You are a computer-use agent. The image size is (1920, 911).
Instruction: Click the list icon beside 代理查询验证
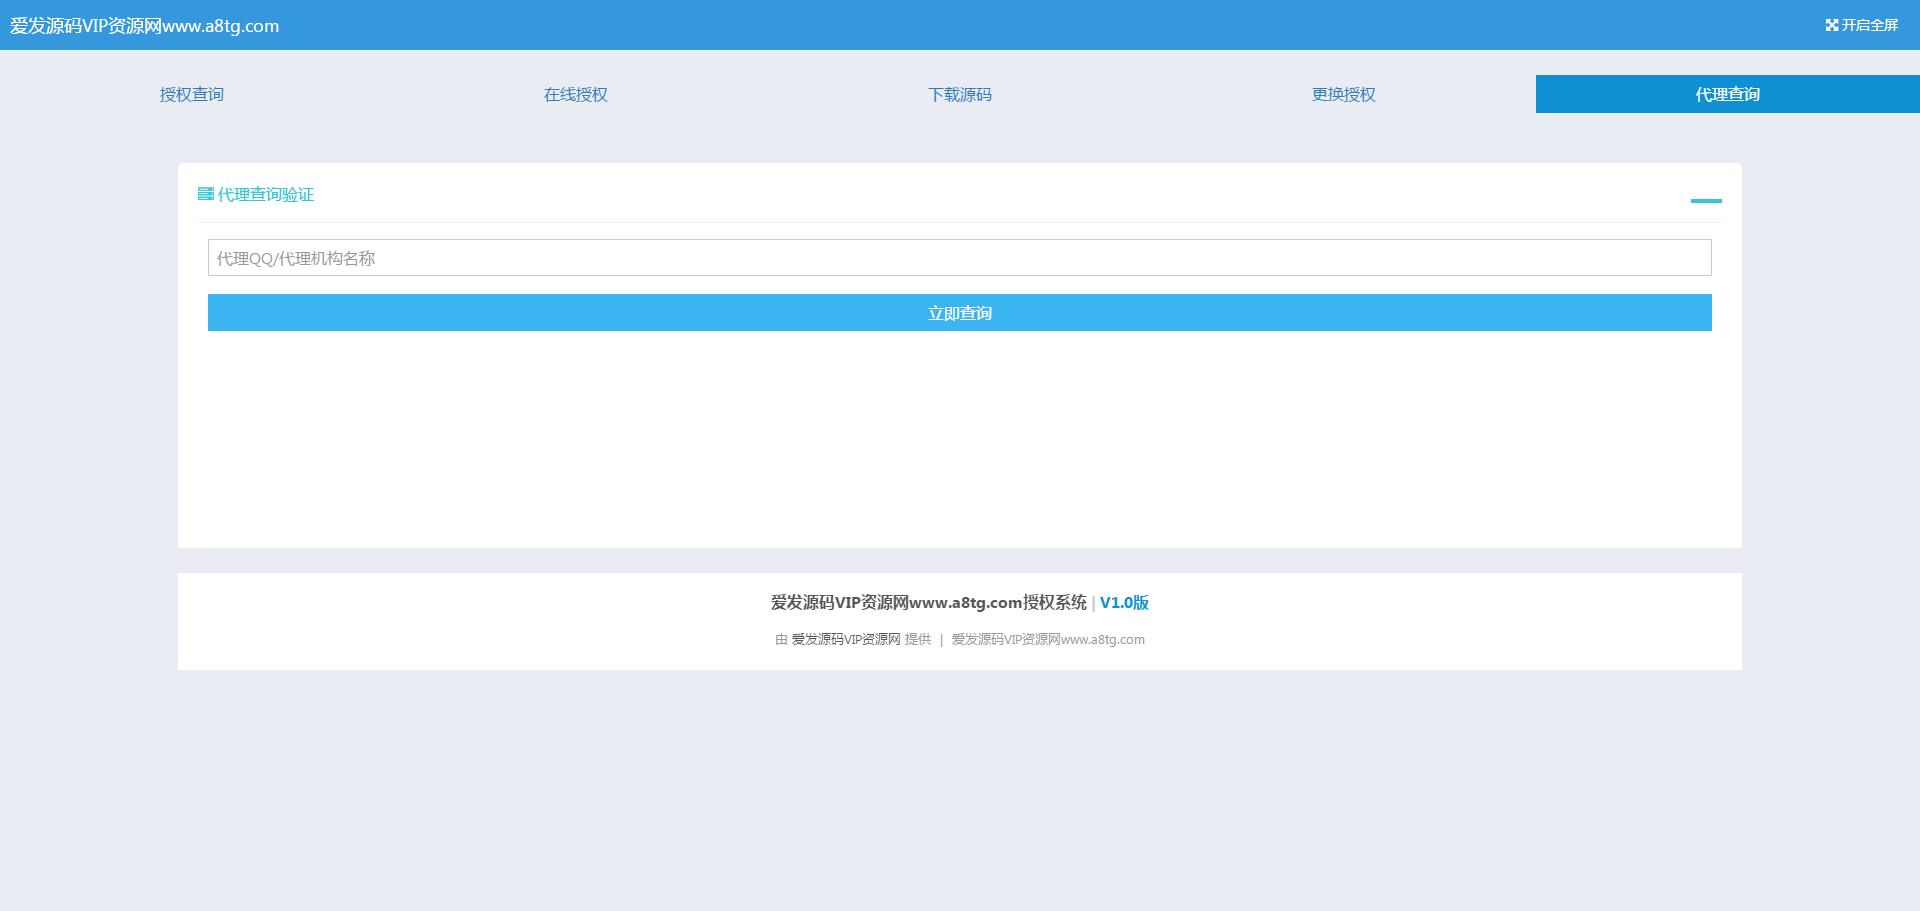click(x=206, y=194)
